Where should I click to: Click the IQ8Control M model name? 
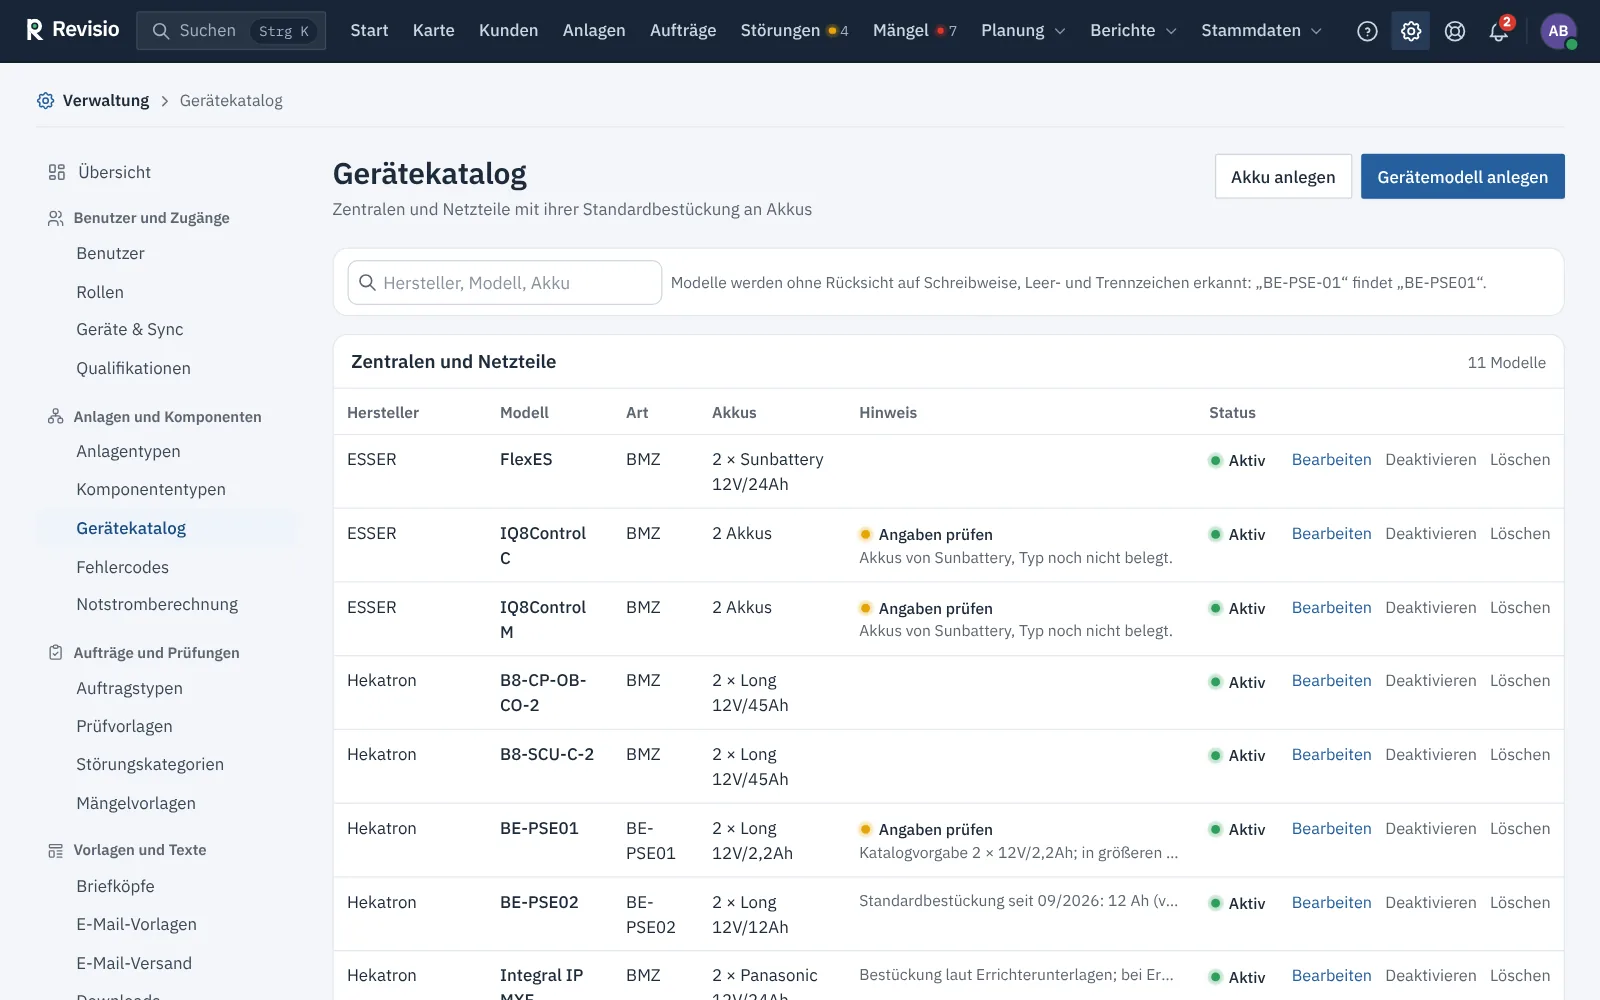543,620
